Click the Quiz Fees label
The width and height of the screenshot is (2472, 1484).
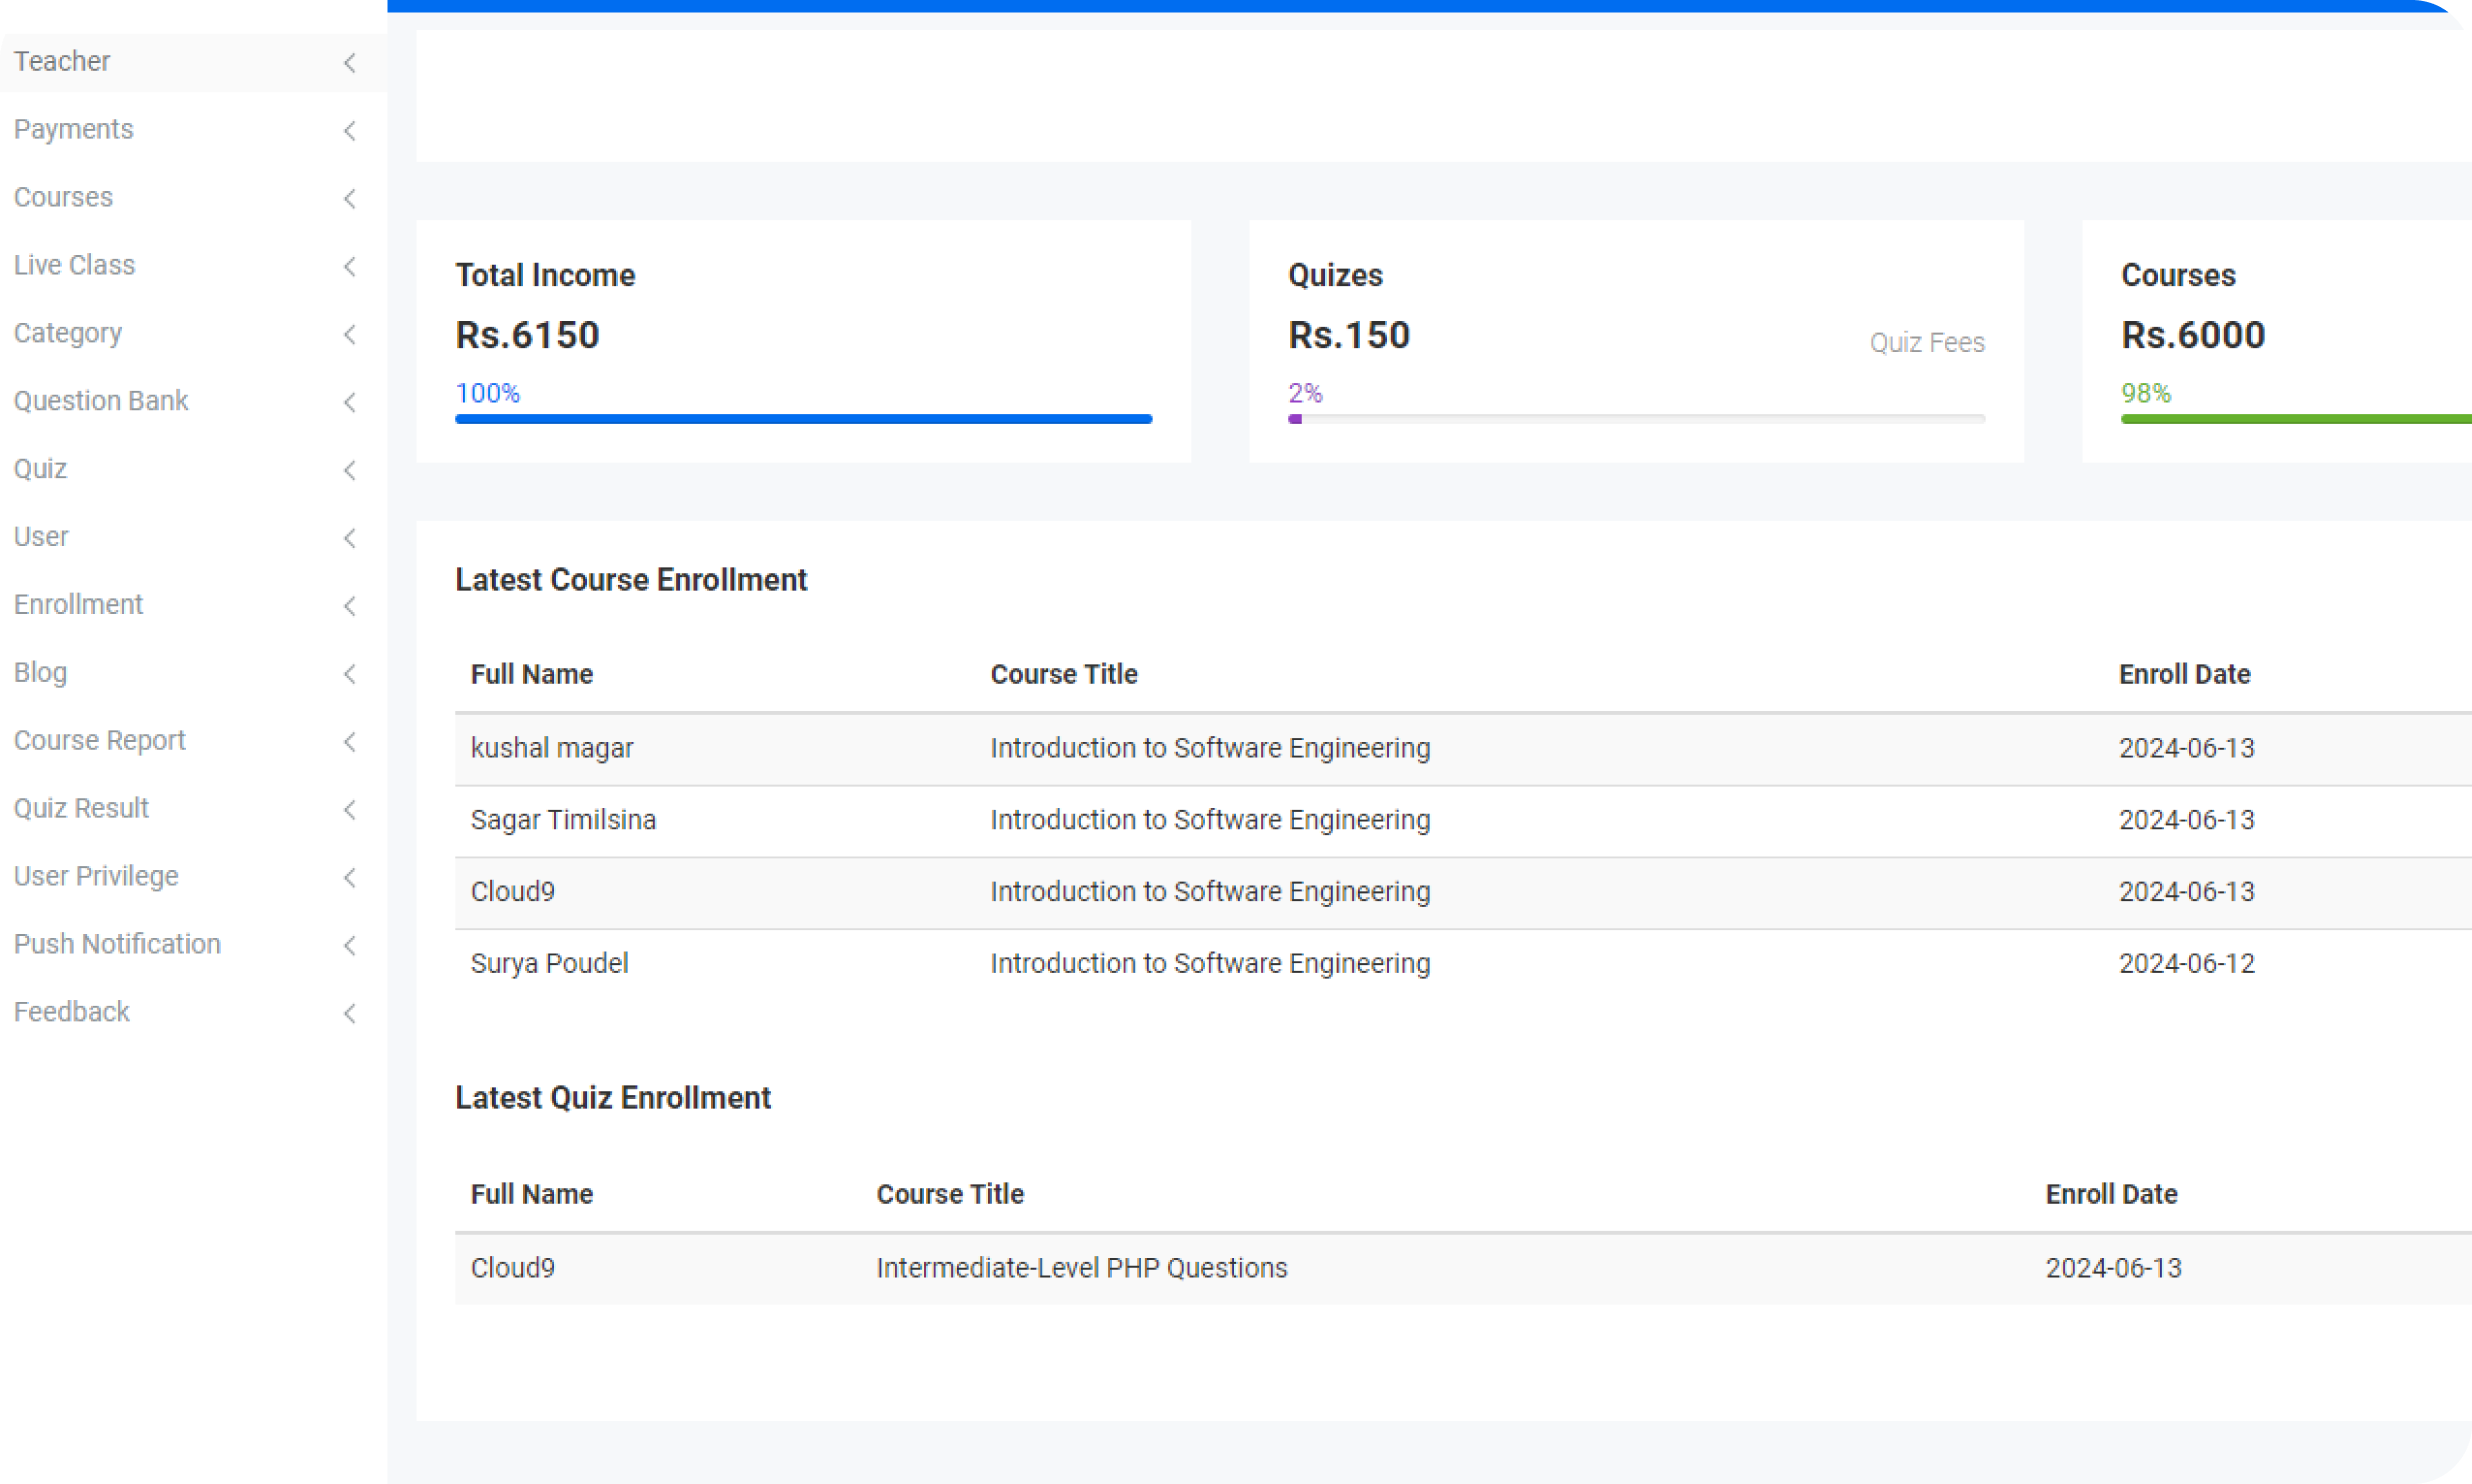(1927, 343)
